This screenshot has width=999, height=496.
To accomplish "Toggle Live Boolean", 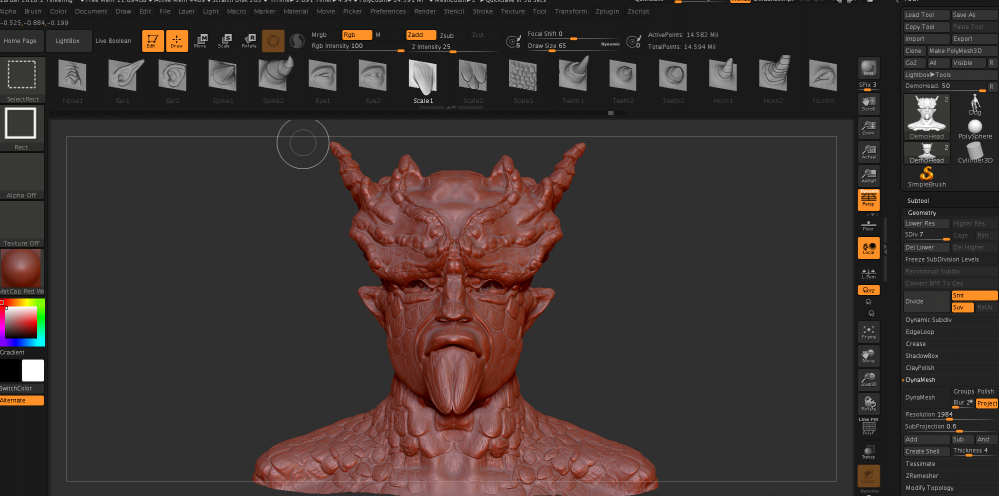I will (113, 41).
